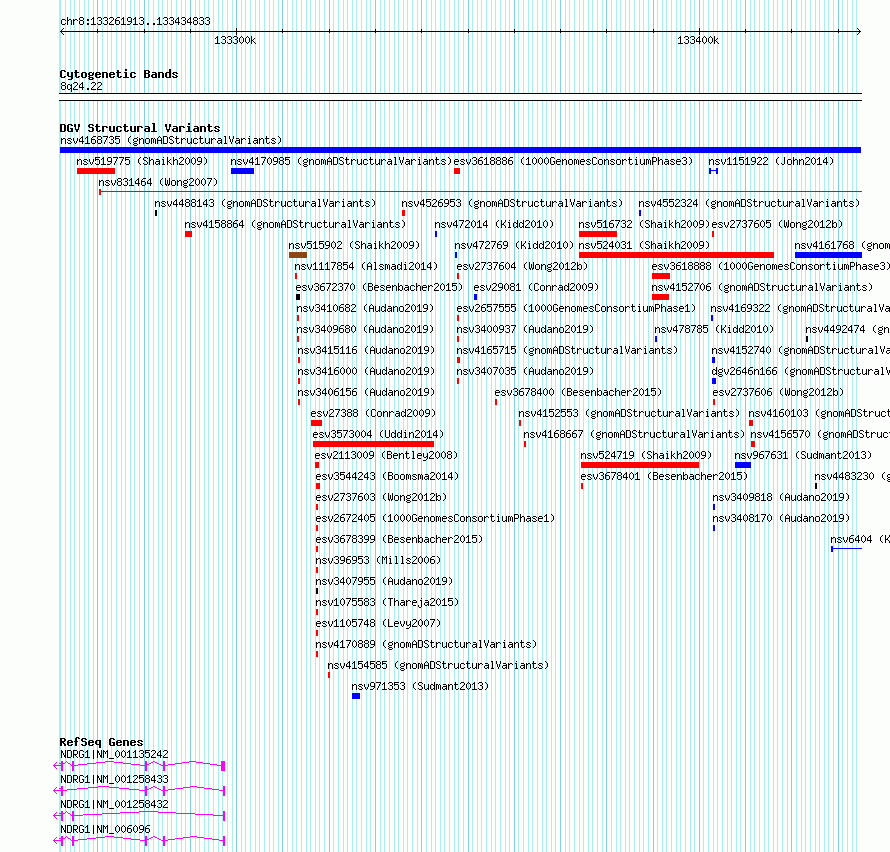This screenshot has width=890, height=852.
Task: Open nsv3410682 (Audano2019) label
Action: (365, 308)
